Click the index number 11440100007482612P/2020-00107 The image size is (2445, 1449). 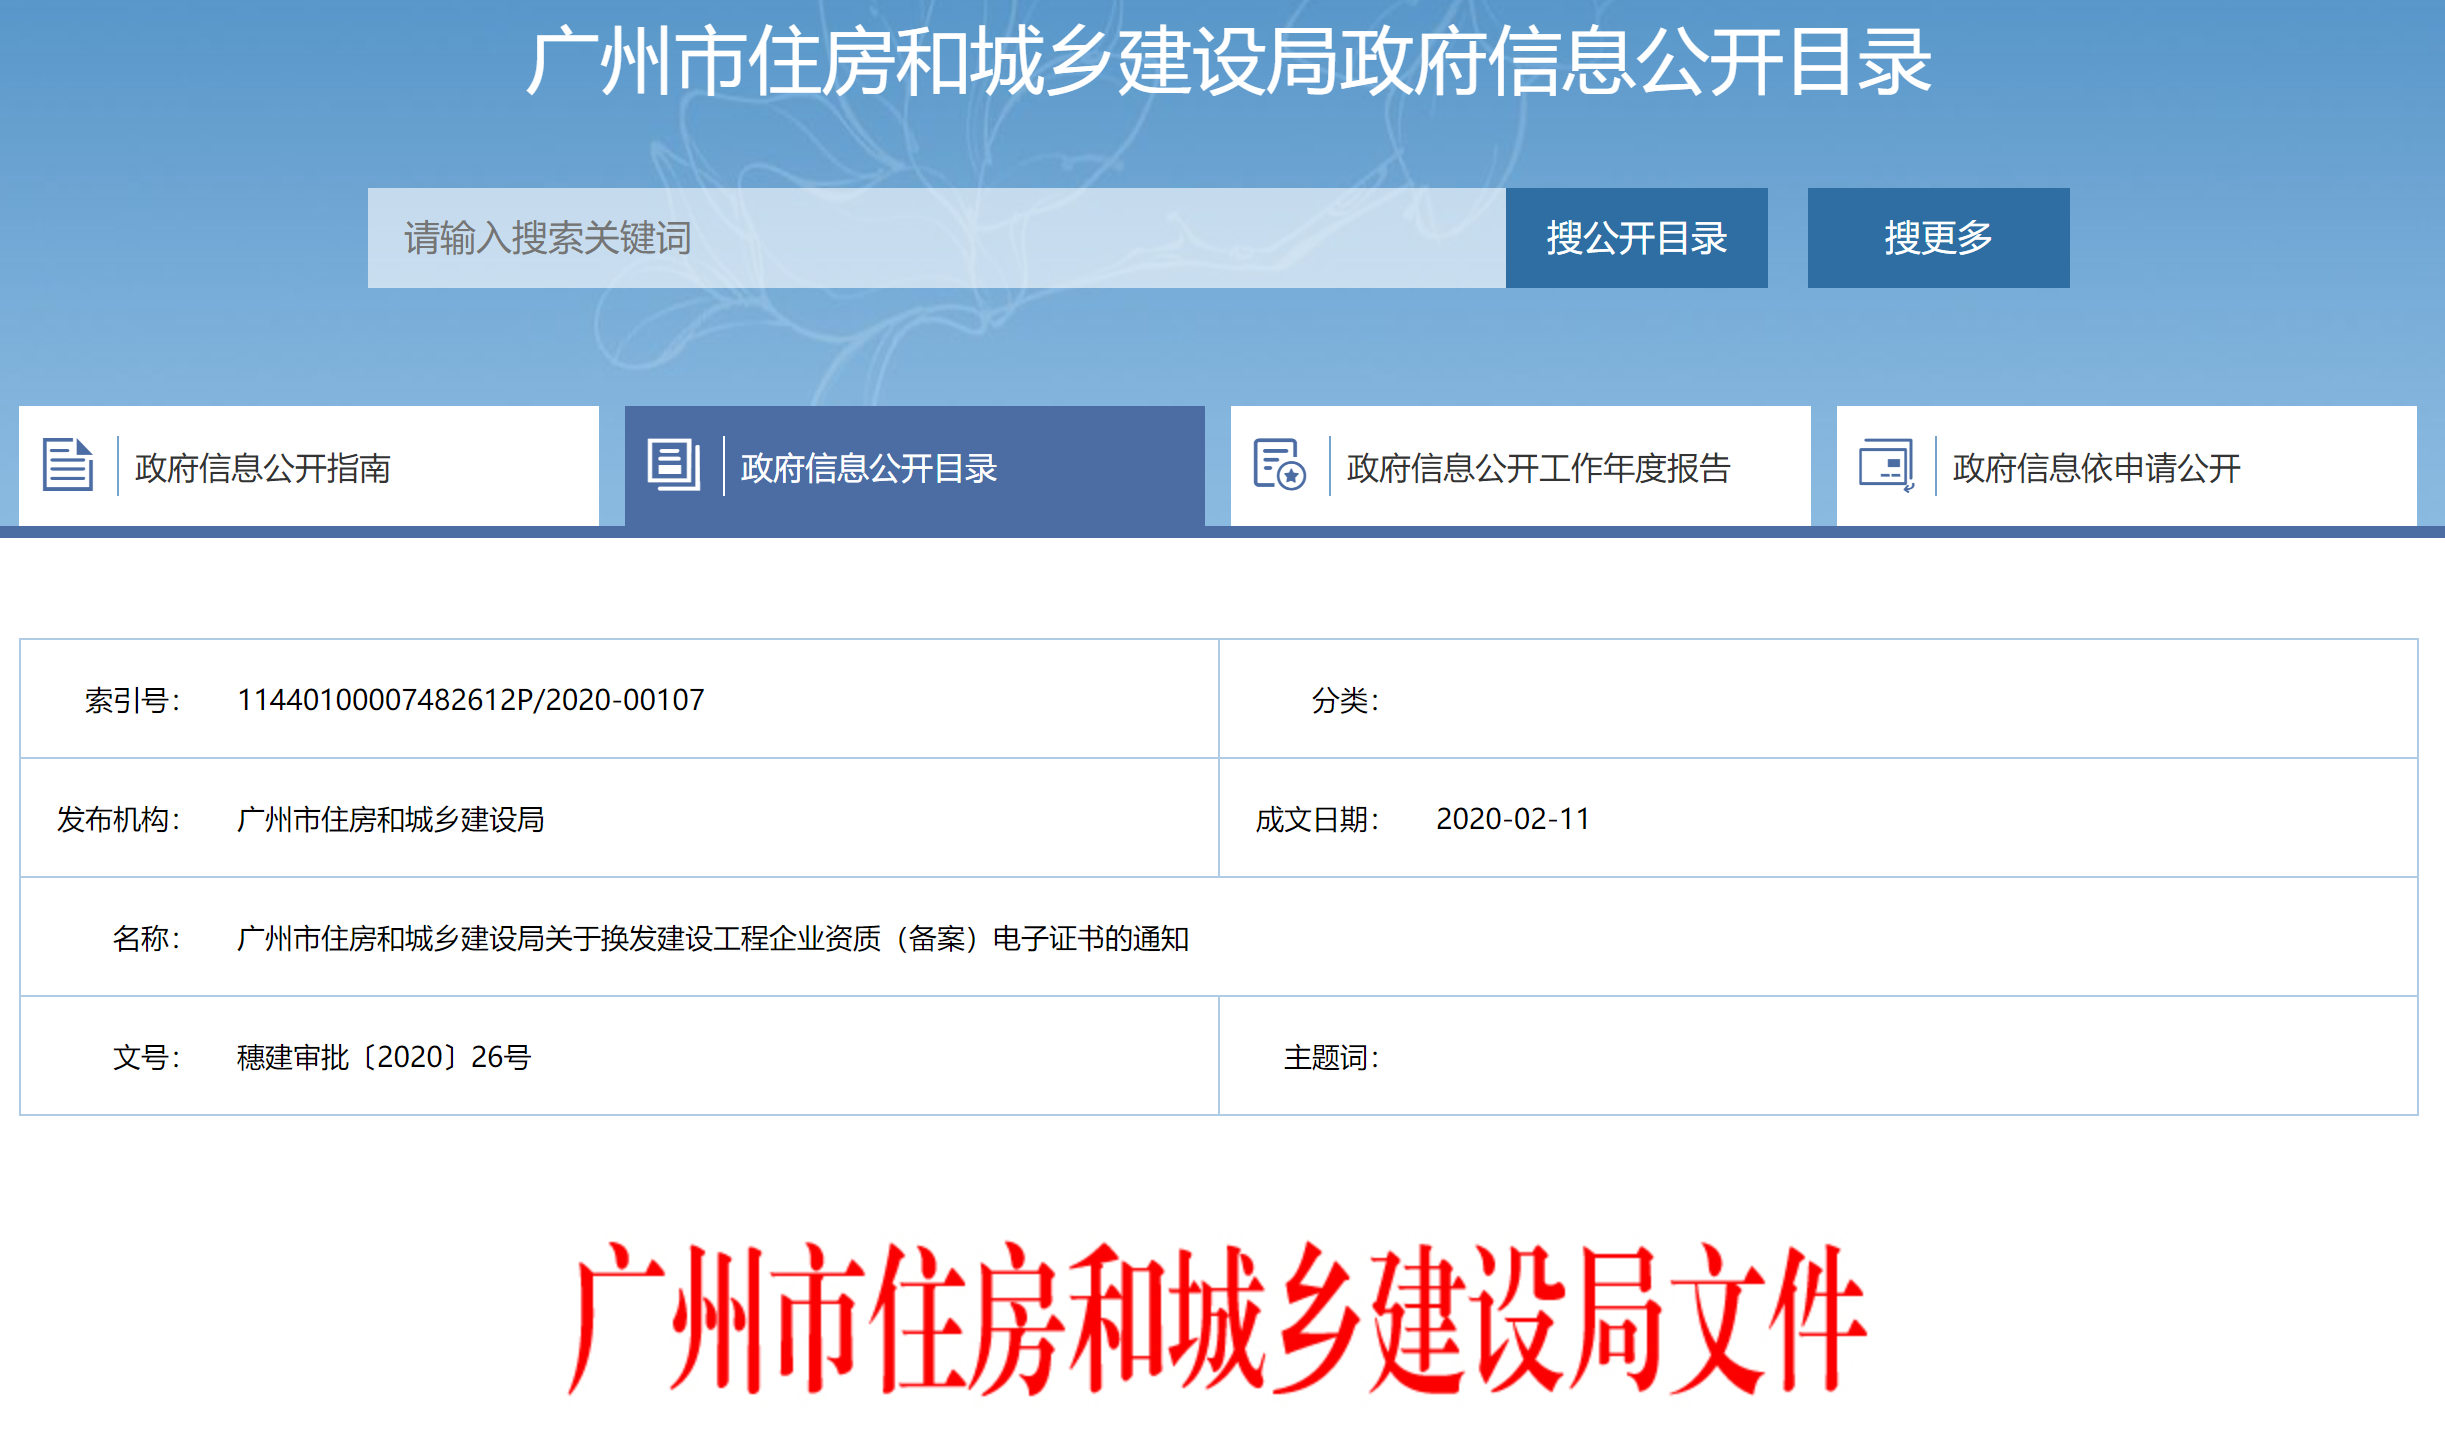pyautogui.click(x=470, y=700)
